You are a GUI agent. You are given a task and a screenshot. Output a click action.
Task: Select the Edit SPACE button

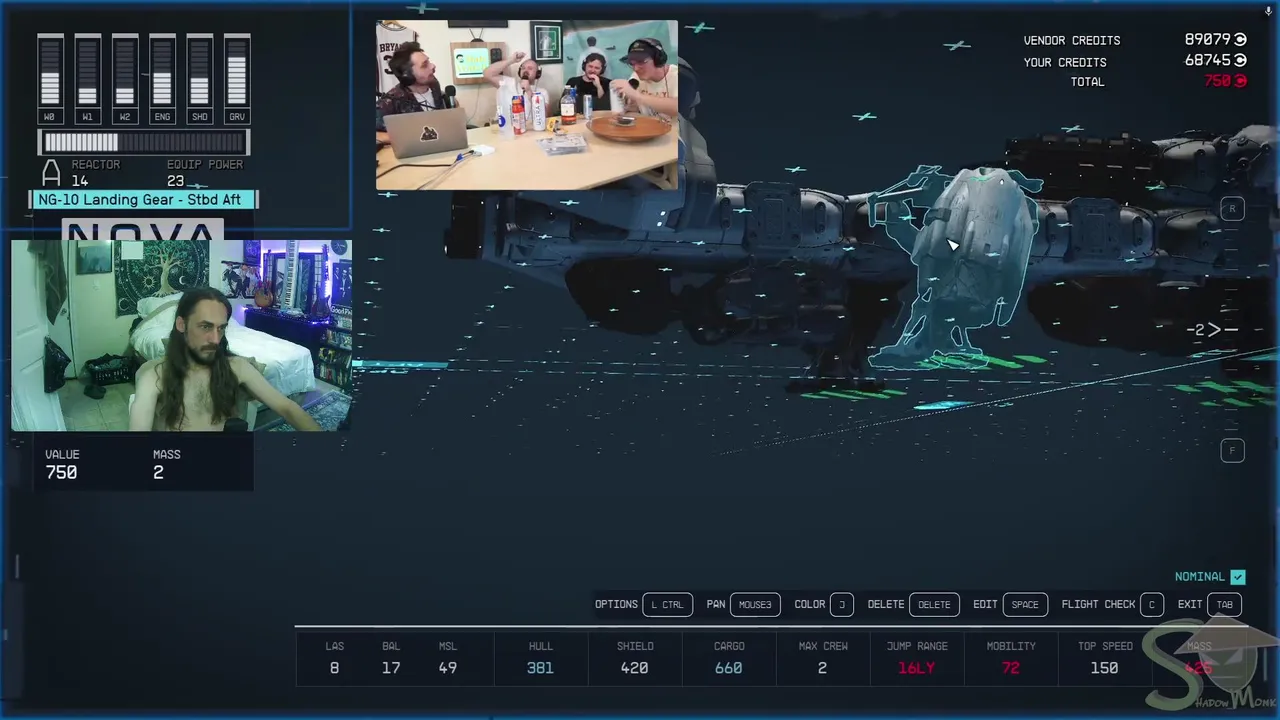coord(1025,604)
